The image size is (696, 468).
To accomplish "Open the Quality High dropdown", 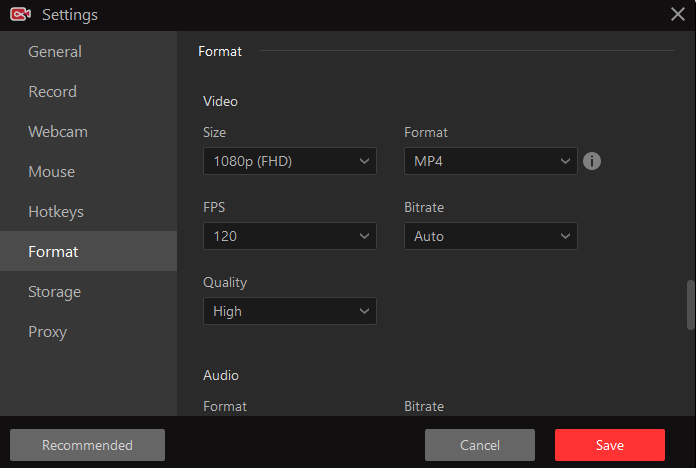I will coord(289,311).
